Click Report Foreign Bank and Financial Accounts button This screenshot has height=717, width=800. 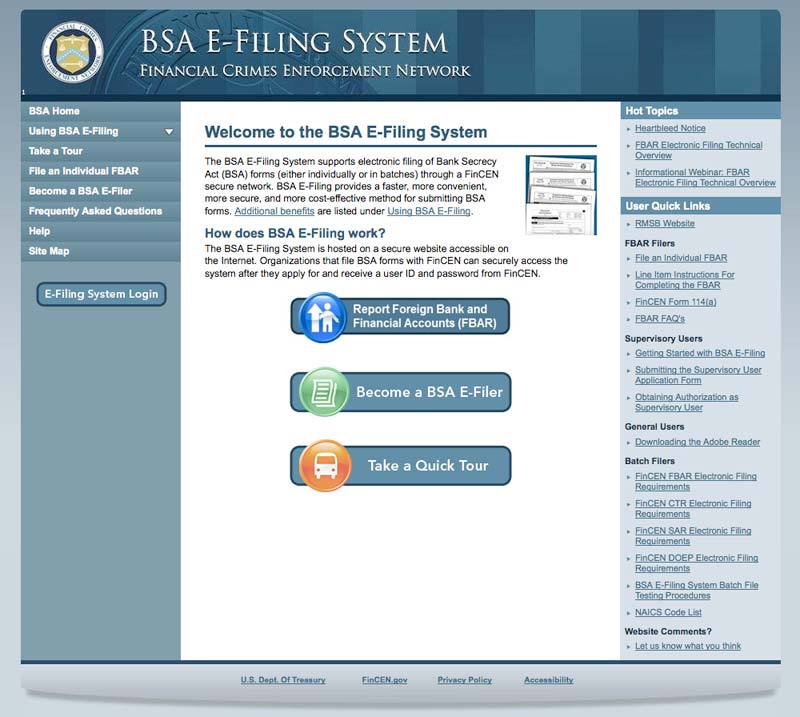coord(401,316)
